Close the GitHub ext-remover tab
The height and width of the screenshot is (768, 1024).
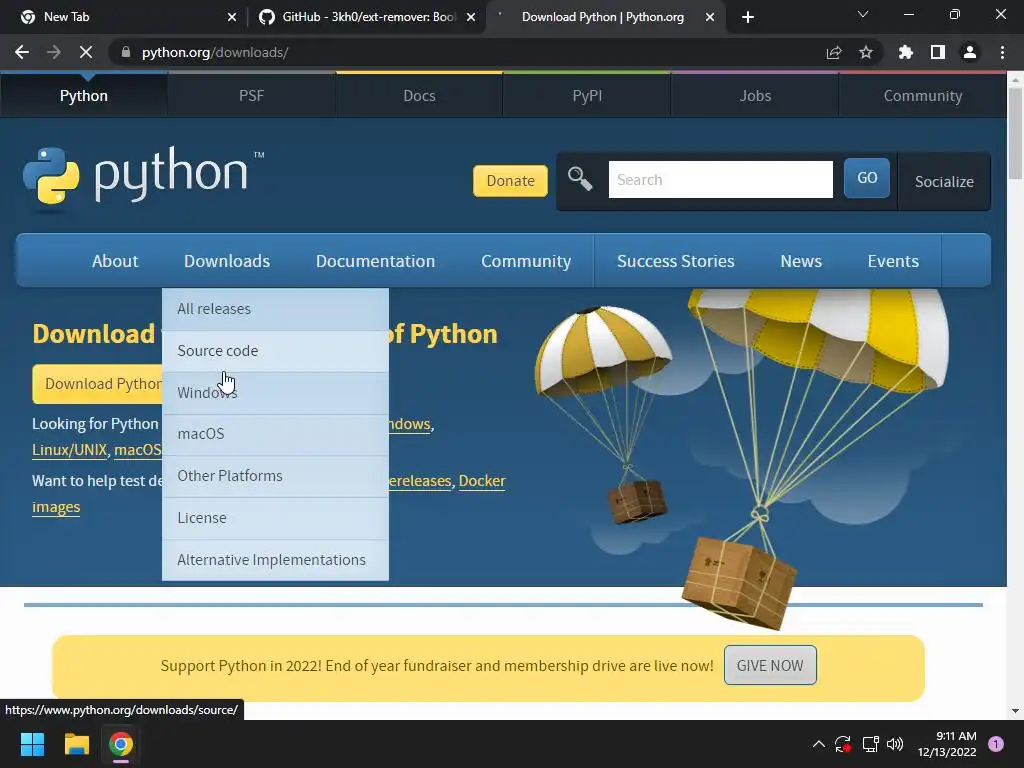471,17
